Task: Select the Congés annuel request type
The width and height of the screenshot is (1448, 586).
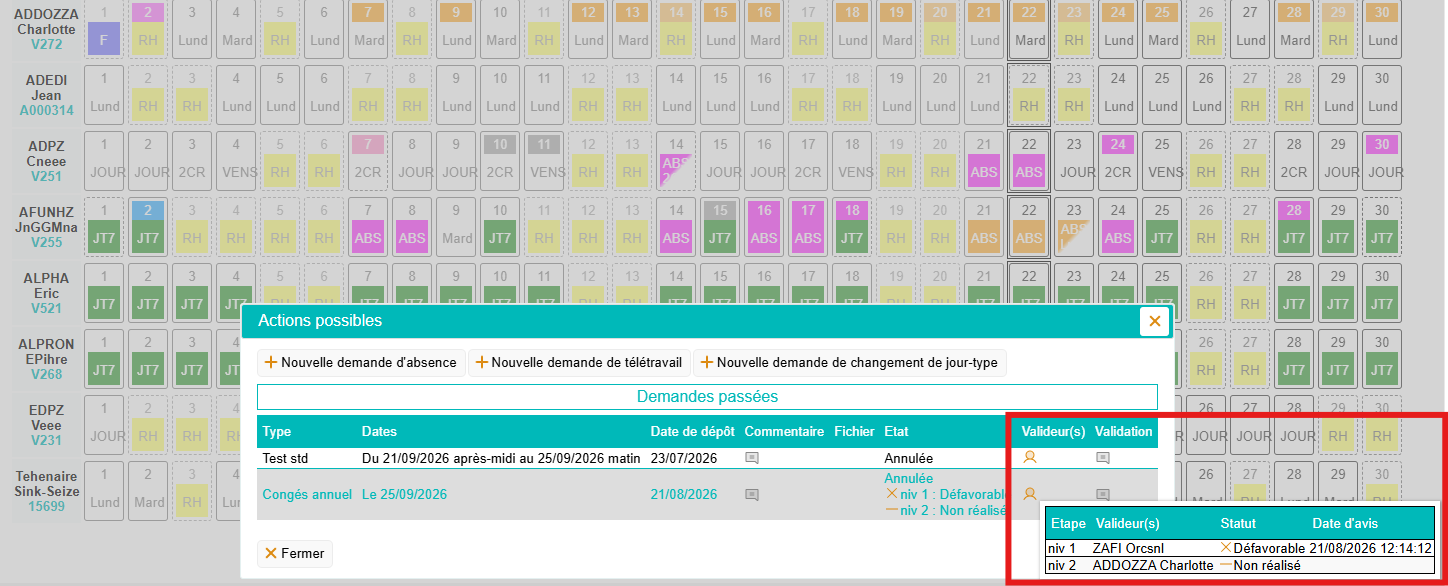Action: (x=307, y=494)
